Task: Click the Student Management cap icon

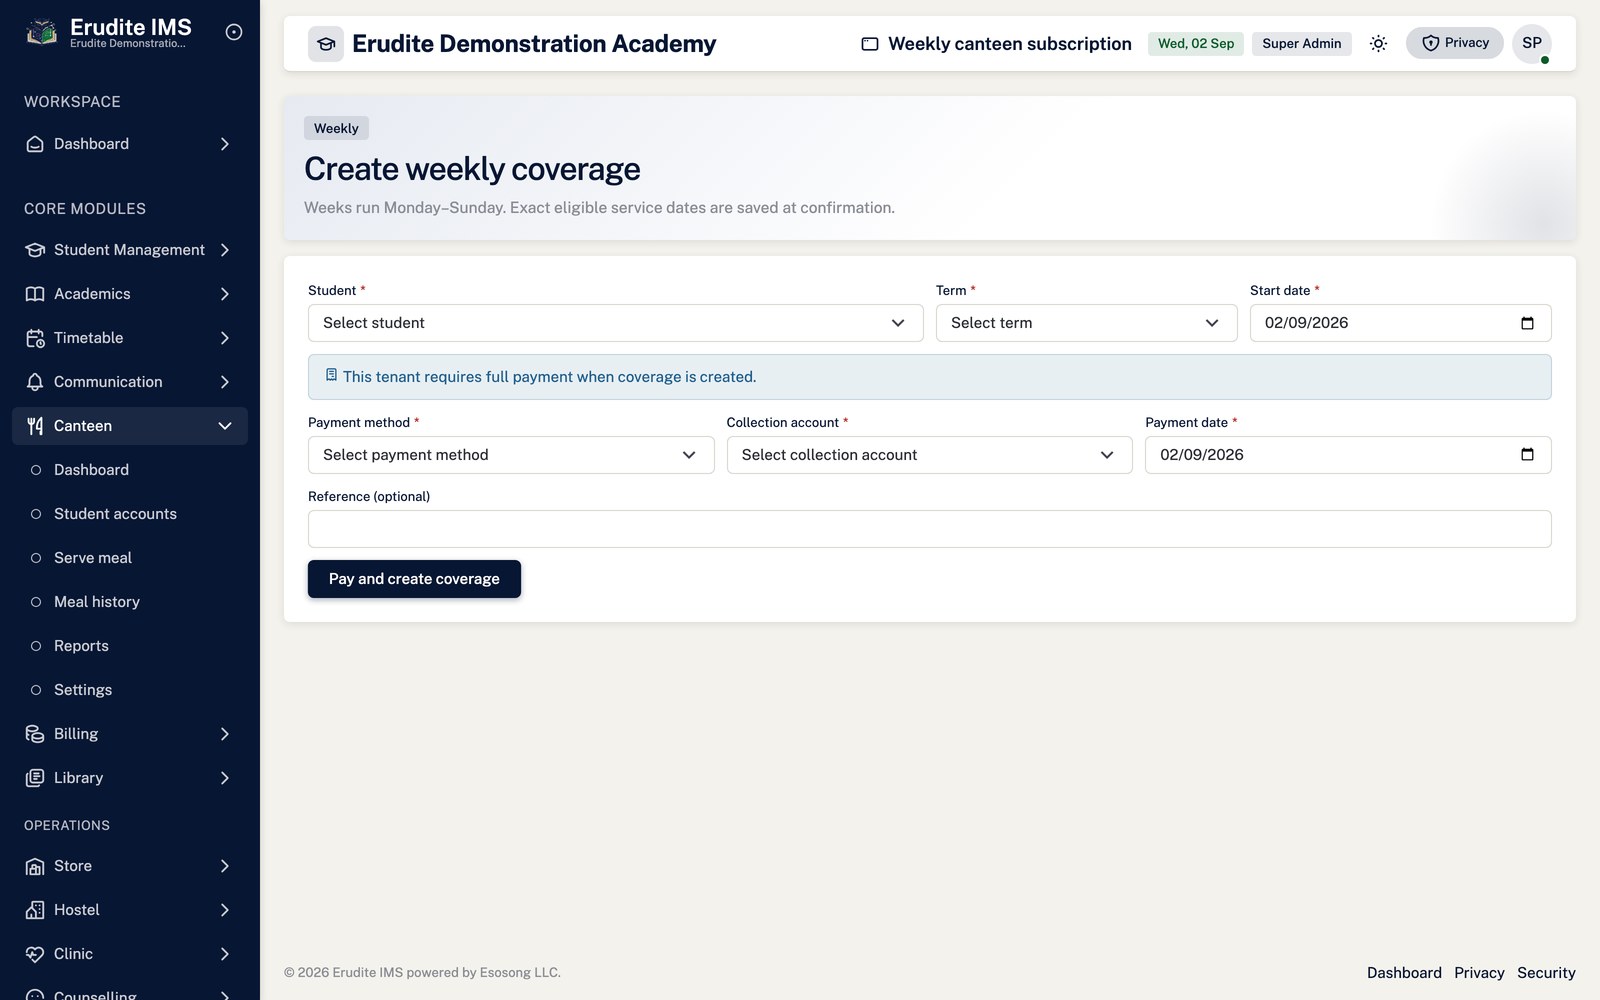Action: pos(35,250)
